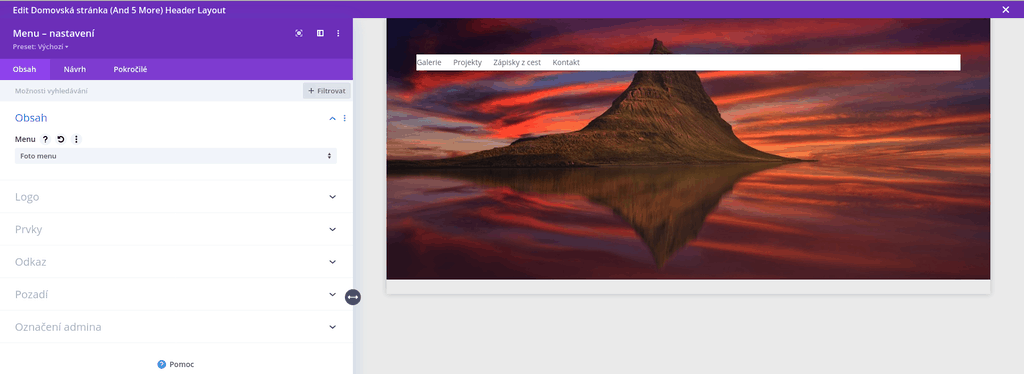This screenshot has width=1024, height=374.
Task: Switch to the Obsah tab
Action: [x=24, y=69]
